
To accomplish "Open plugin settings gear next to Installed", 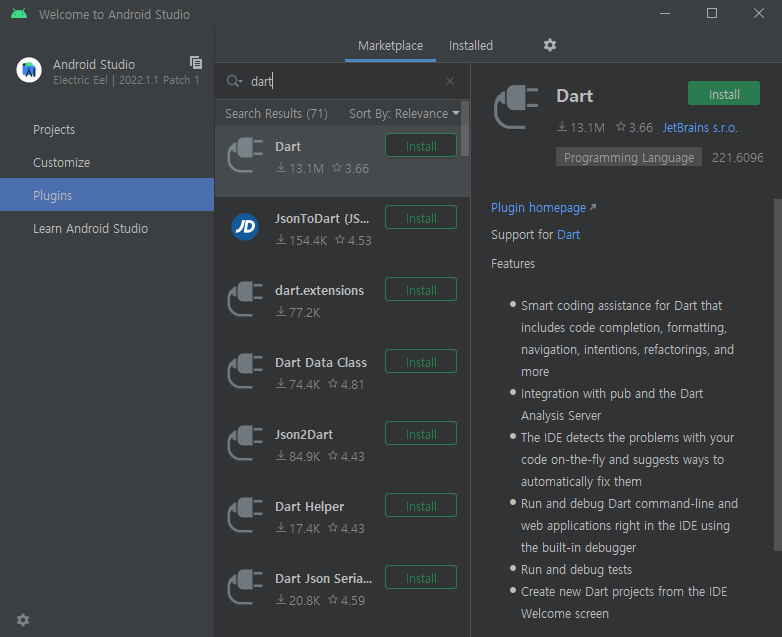I will [x=550, y=45].
